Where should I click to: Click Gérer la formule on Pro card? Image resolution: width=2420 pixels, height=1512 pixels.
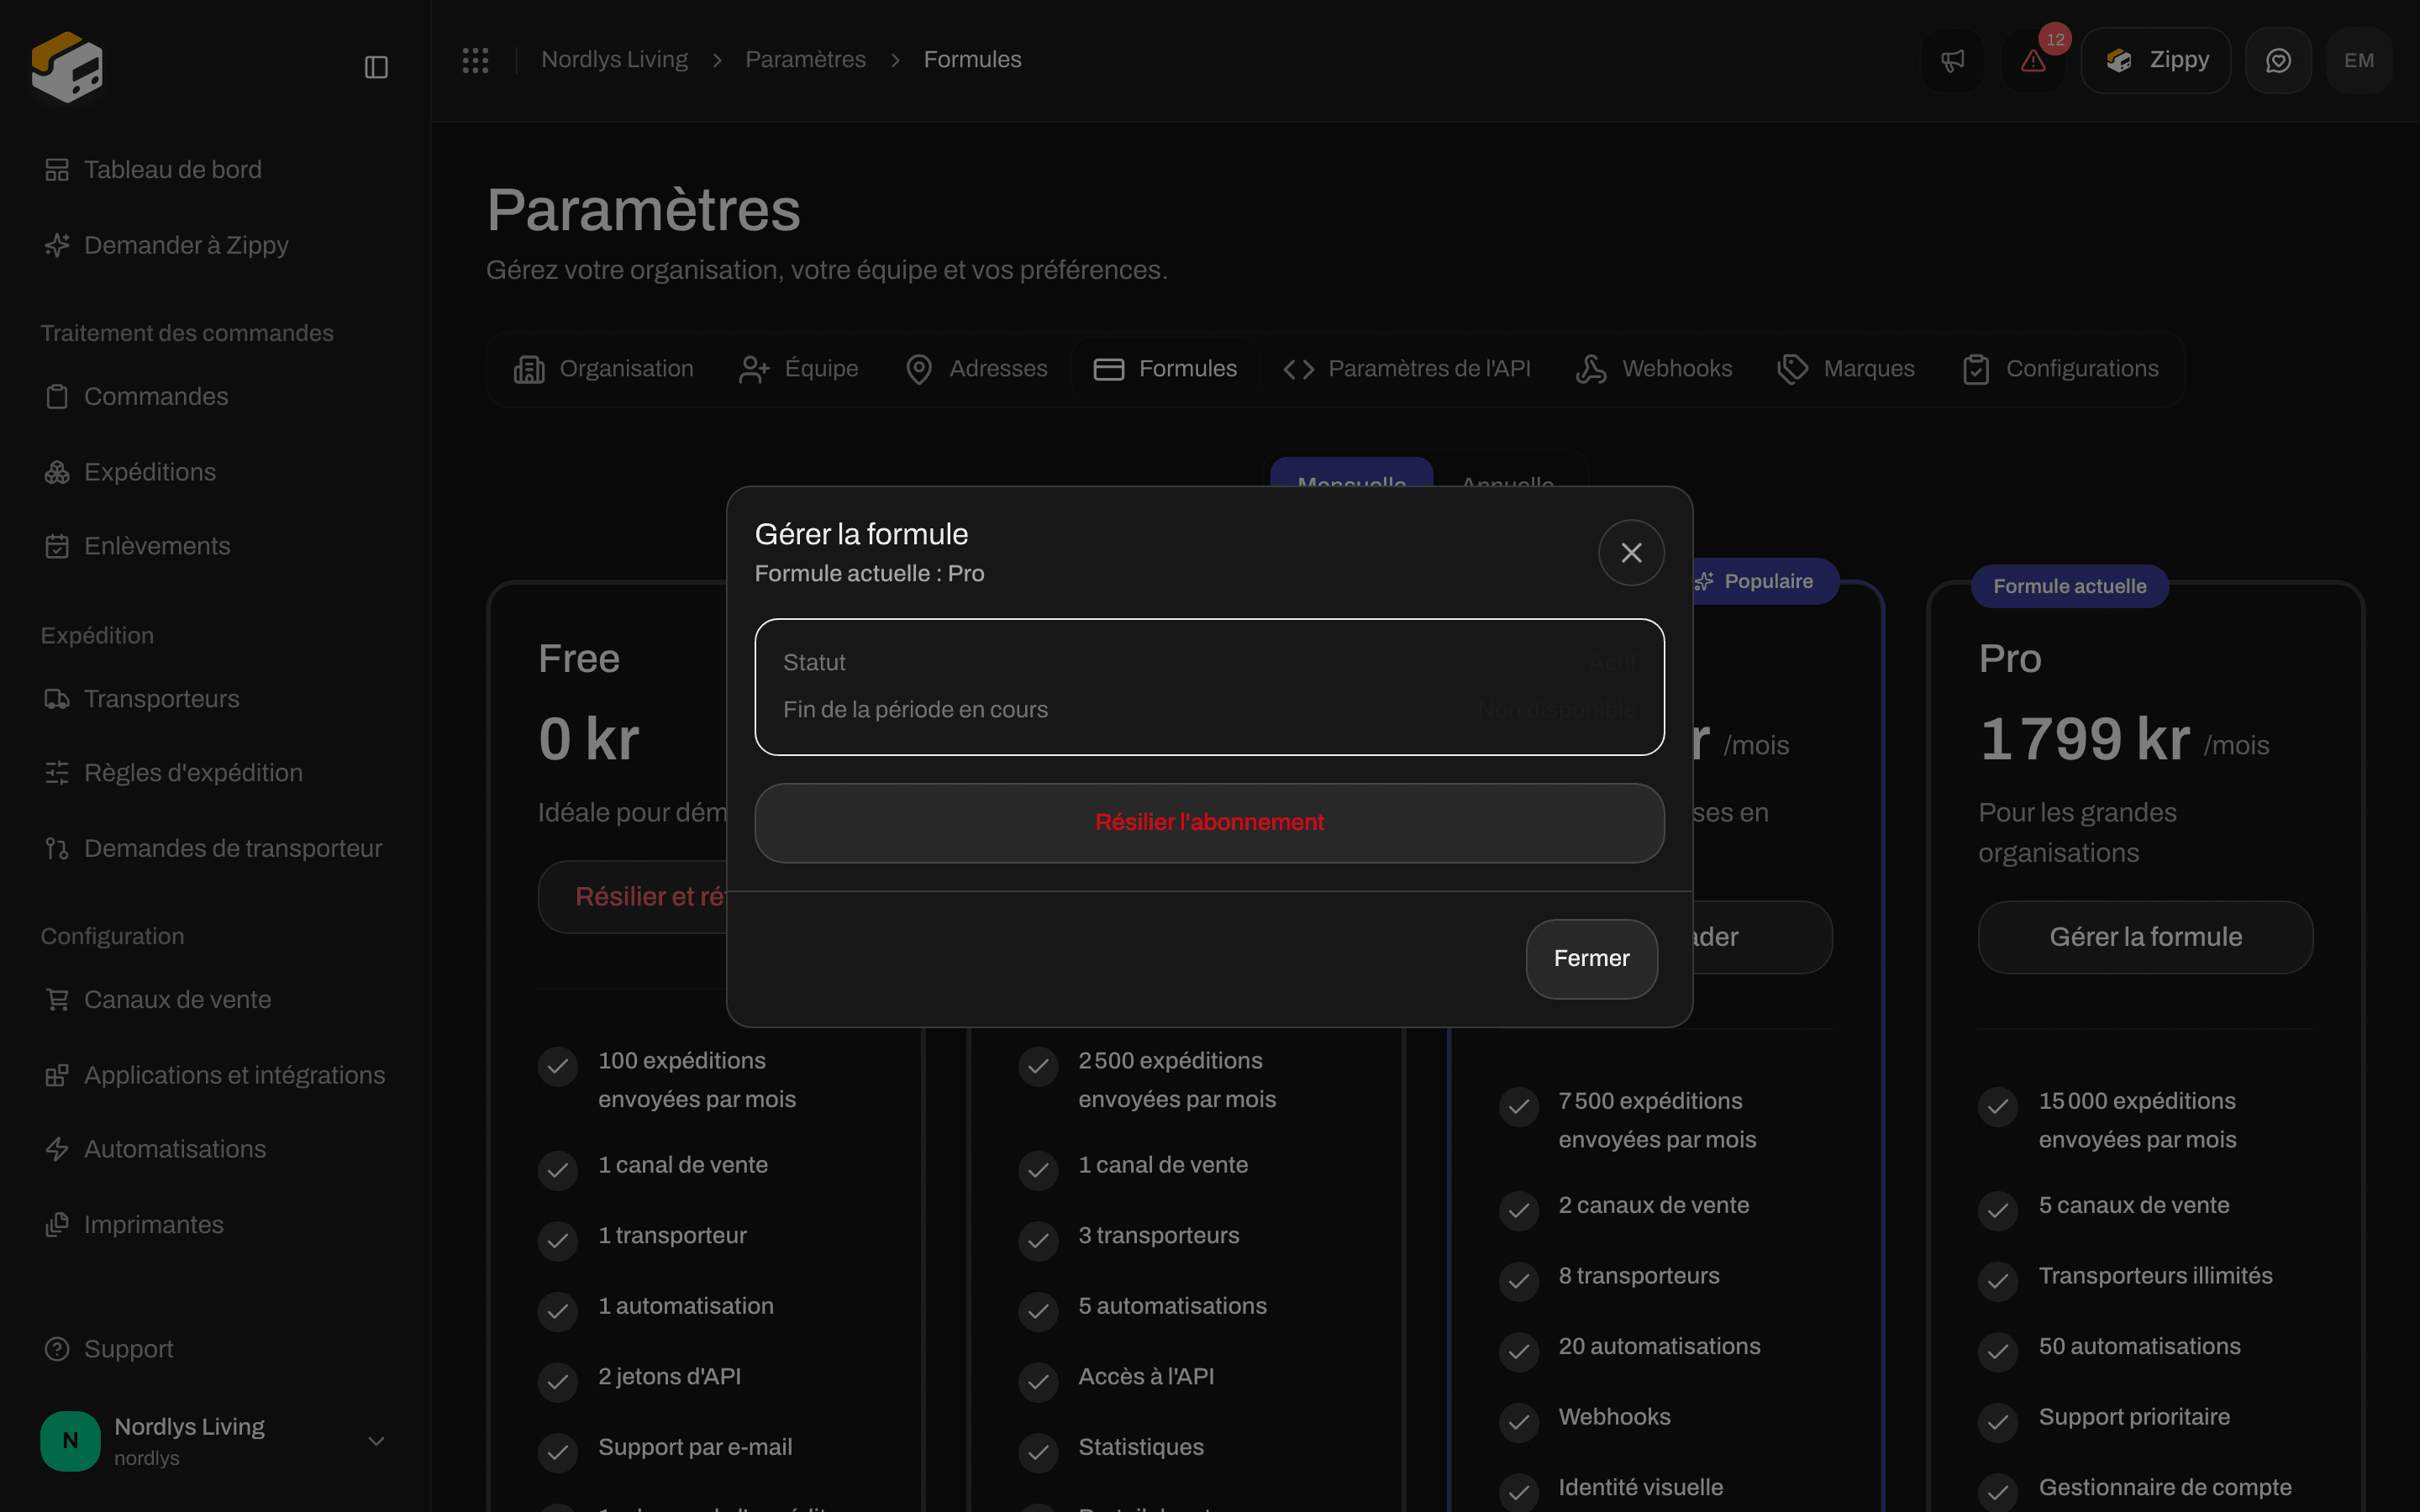coord(2145,937)
